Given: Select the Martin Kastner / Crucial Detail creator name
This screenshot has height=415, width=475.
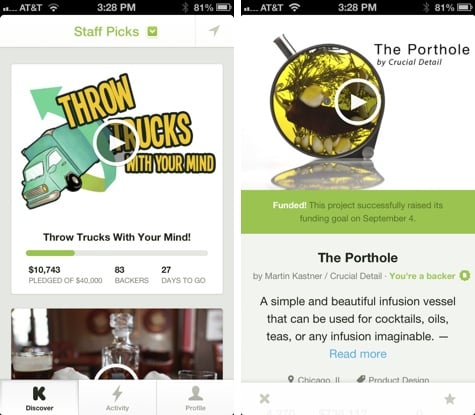Looking at the screenshot, I should point(323,276).
